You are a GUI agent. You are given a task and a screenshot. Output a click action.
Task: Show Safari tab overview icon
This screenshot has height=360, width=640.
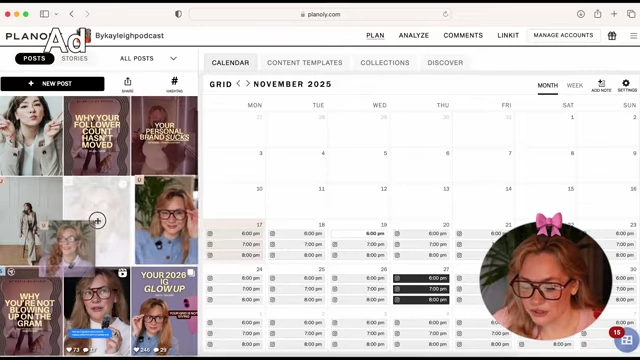click(x=631, y=14)
